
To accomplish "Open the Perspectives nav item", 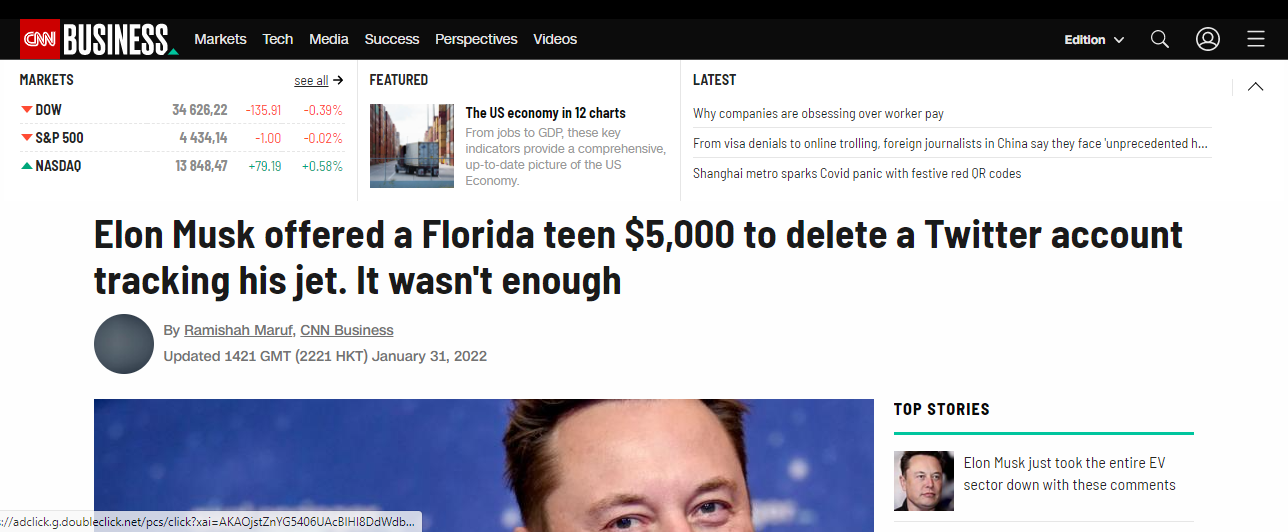I will click(476, 39).
